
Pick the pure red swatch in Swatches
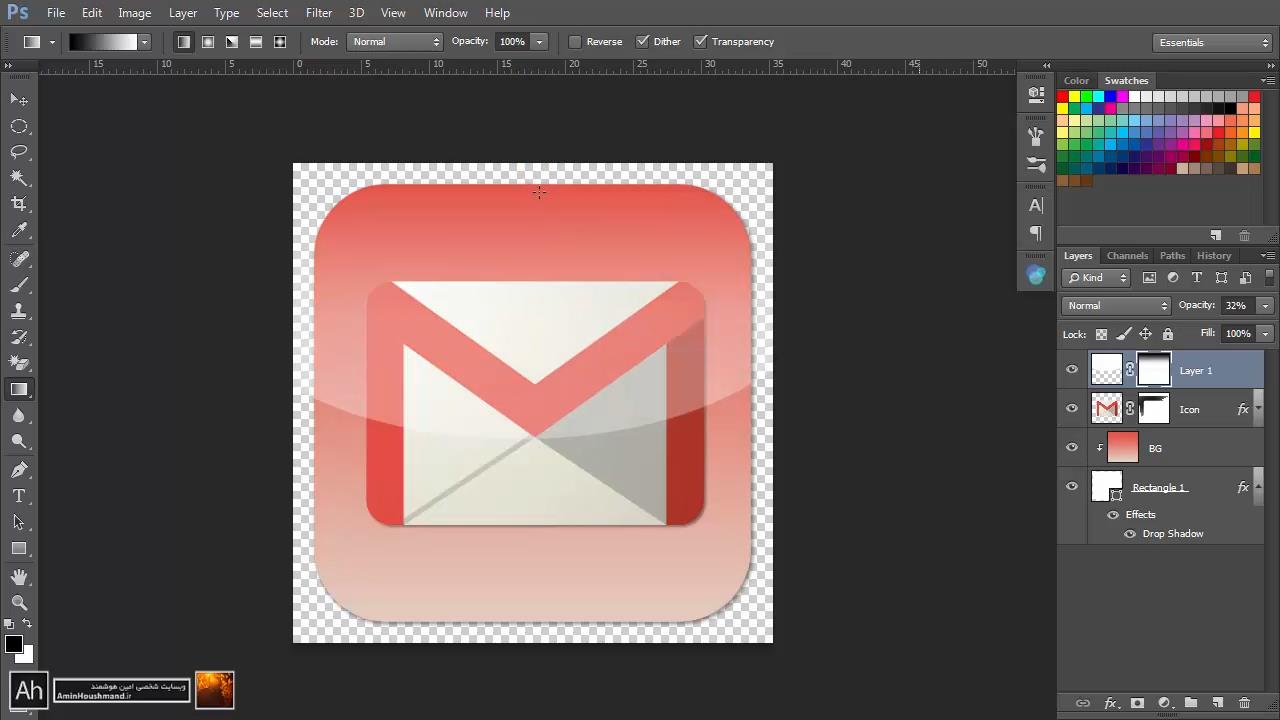pos(1063,97)
